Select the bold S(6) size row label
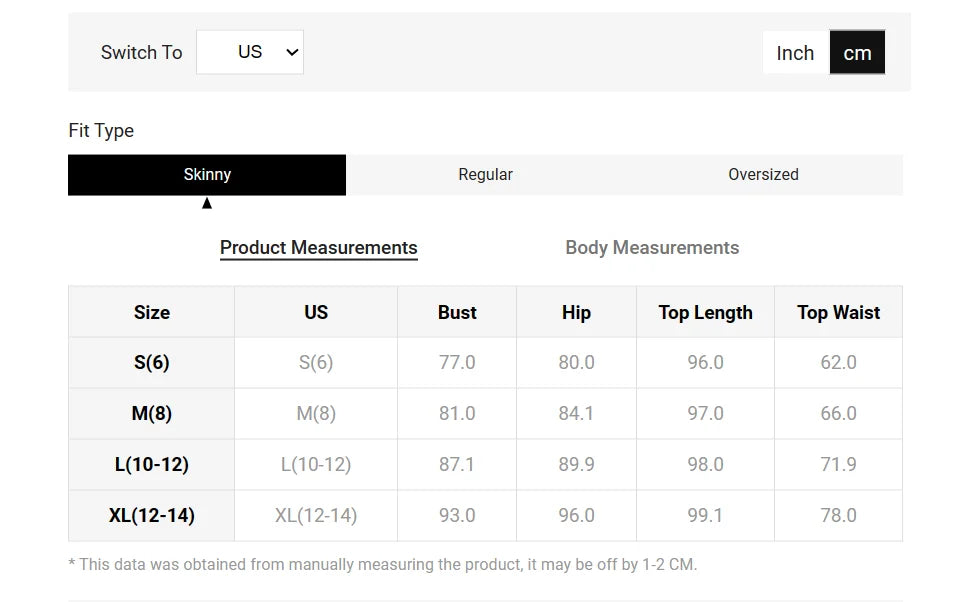Viewport: 964px width, 602px height. (152, 363)
